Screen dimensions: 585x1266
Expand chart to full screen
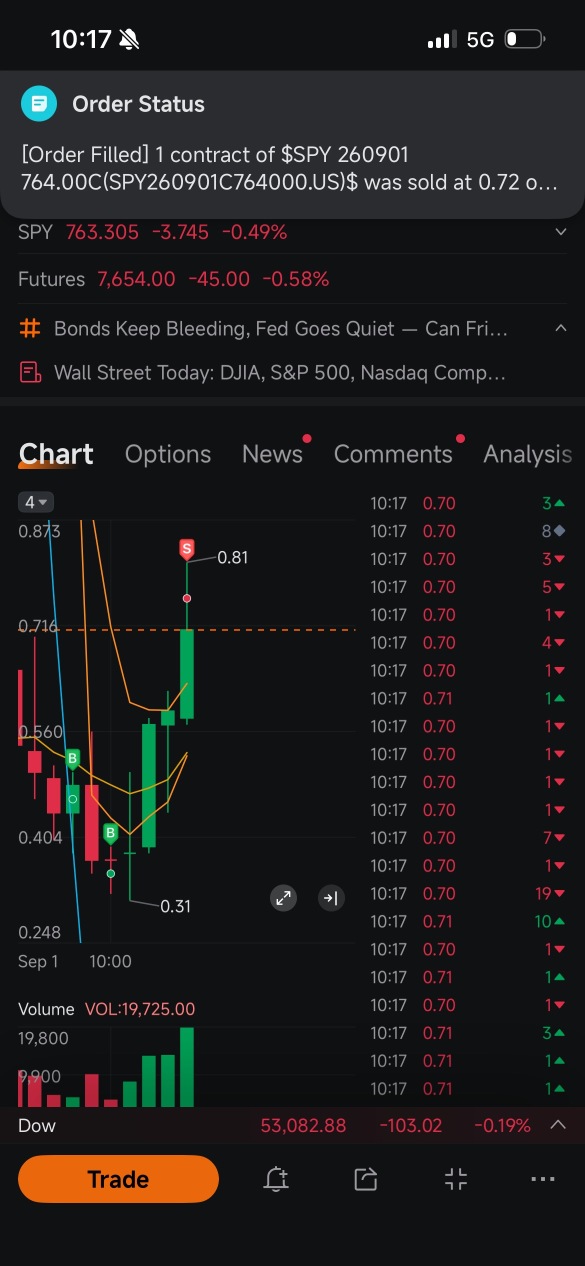(x=284, y=898)
